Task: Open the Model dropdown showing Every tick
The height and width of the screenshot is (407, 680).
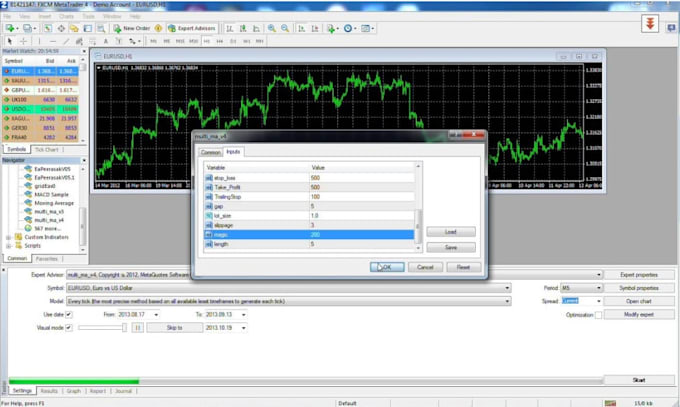Action: (x=507, y=301)
